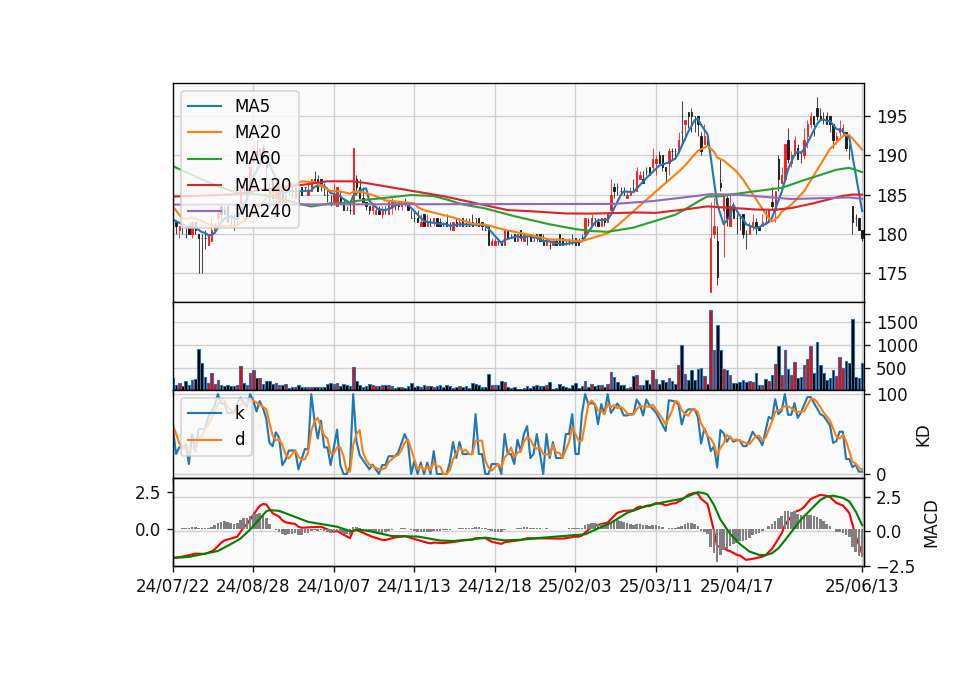The height and width of the screenshot is (690, 960).
Task: Click the MA5 legend label
Action: (x=252, y=106)
